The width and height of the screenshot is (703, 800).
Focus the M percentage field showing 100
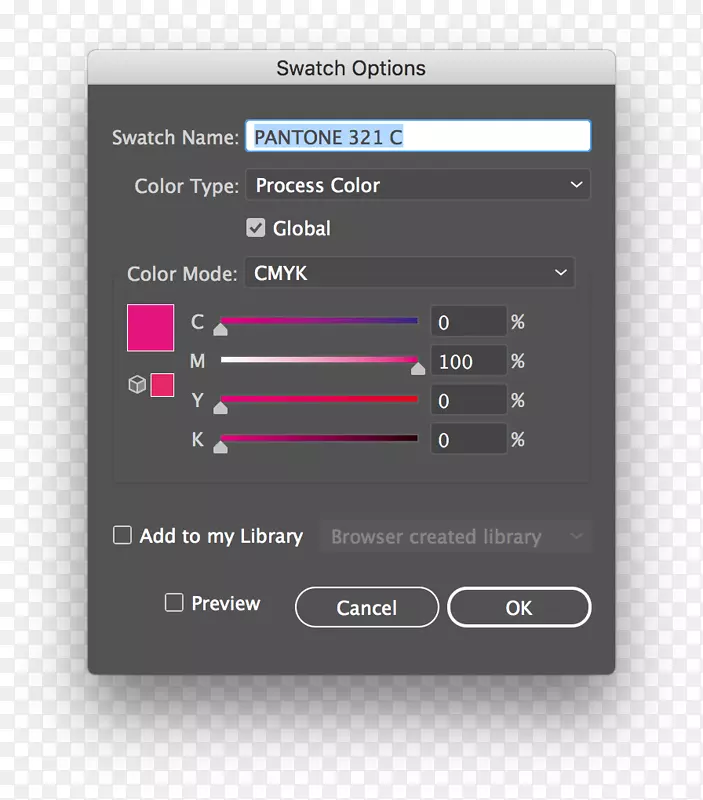pyautogui.click(x=468, y=361)
